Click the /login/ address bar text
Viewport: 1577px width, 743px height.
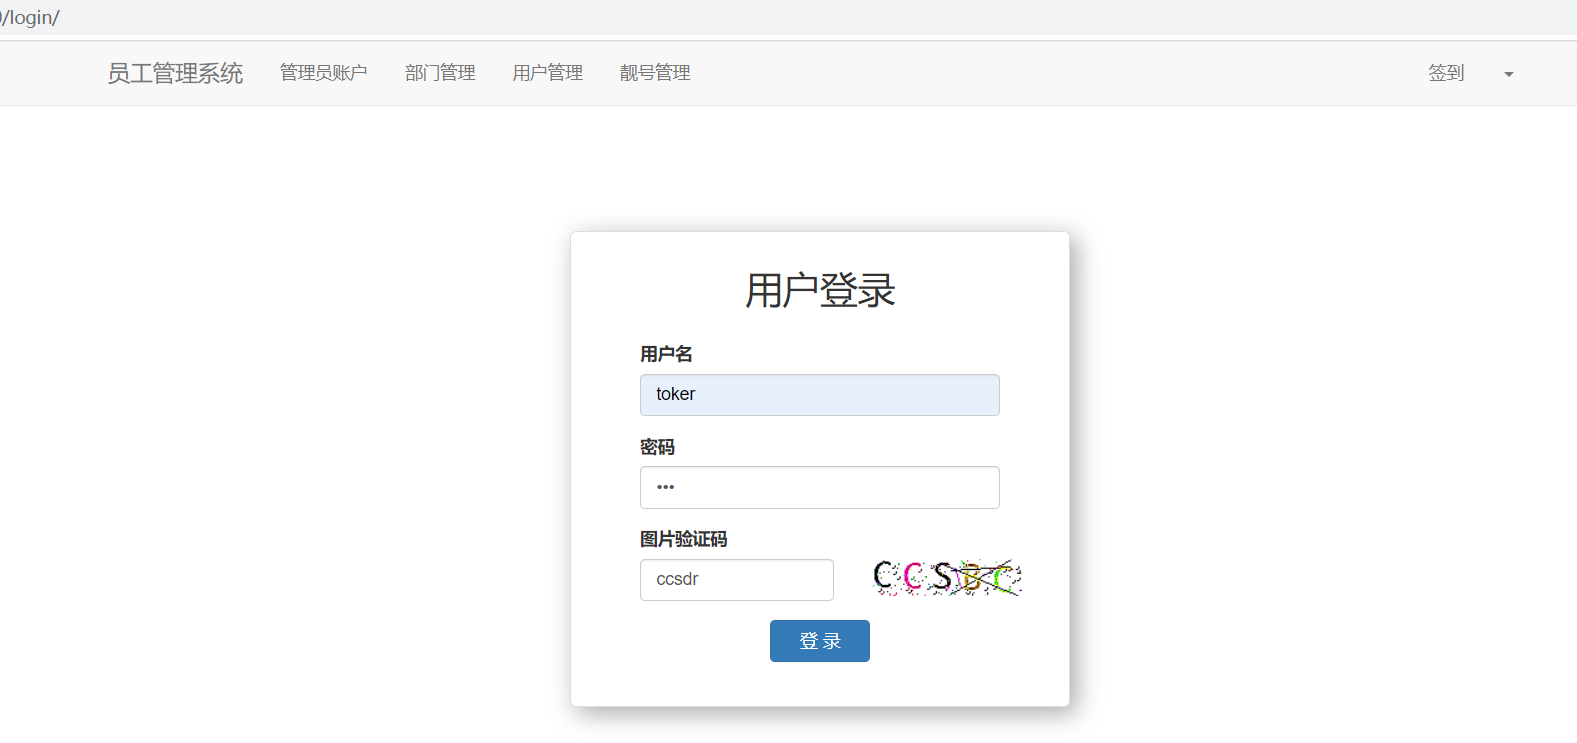(x=30, y=18)
